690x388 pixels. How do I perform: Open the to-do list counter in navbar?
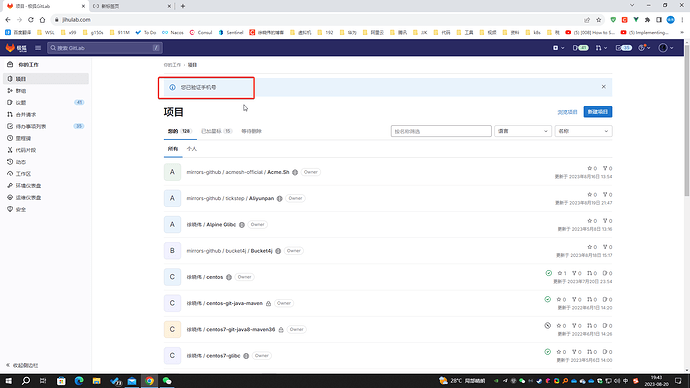624,48
